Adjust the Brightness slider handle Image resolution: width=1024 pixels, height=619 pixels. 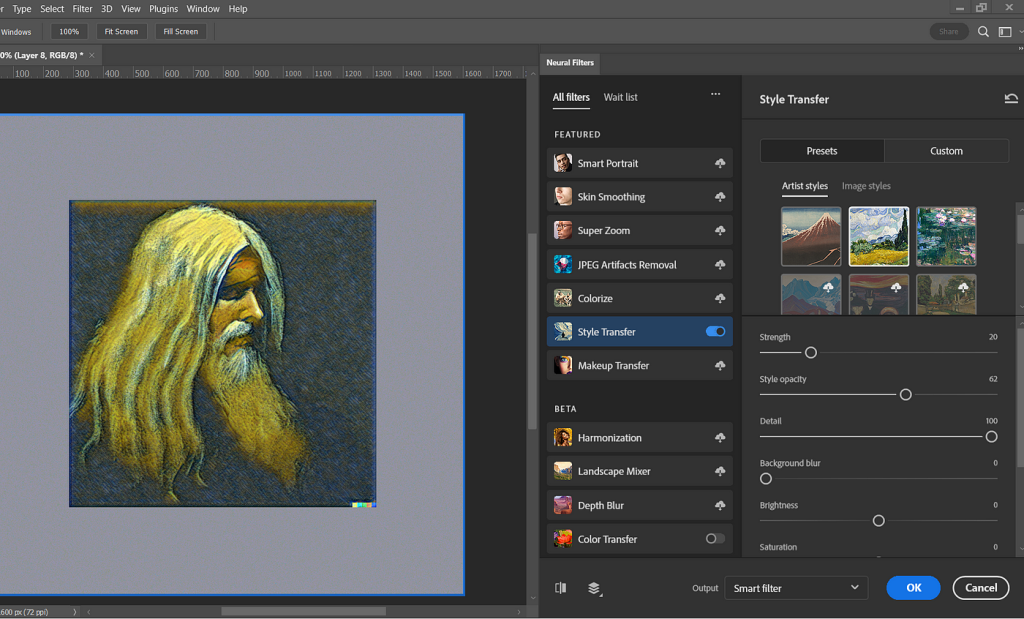[878, 520]
